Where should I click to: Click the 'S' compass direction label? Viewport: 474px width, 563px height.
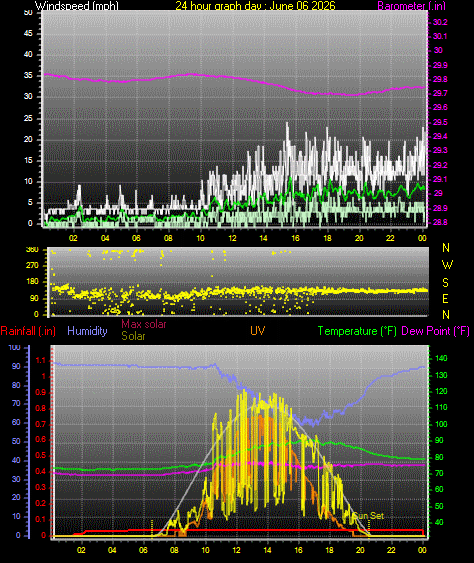coord(445,283)
